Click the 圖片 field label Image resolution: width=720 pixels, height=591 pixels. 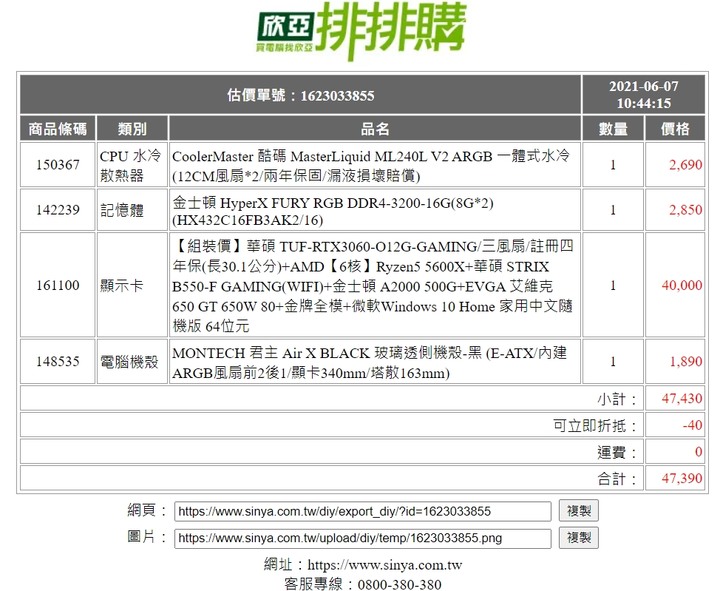pos(146,537)
